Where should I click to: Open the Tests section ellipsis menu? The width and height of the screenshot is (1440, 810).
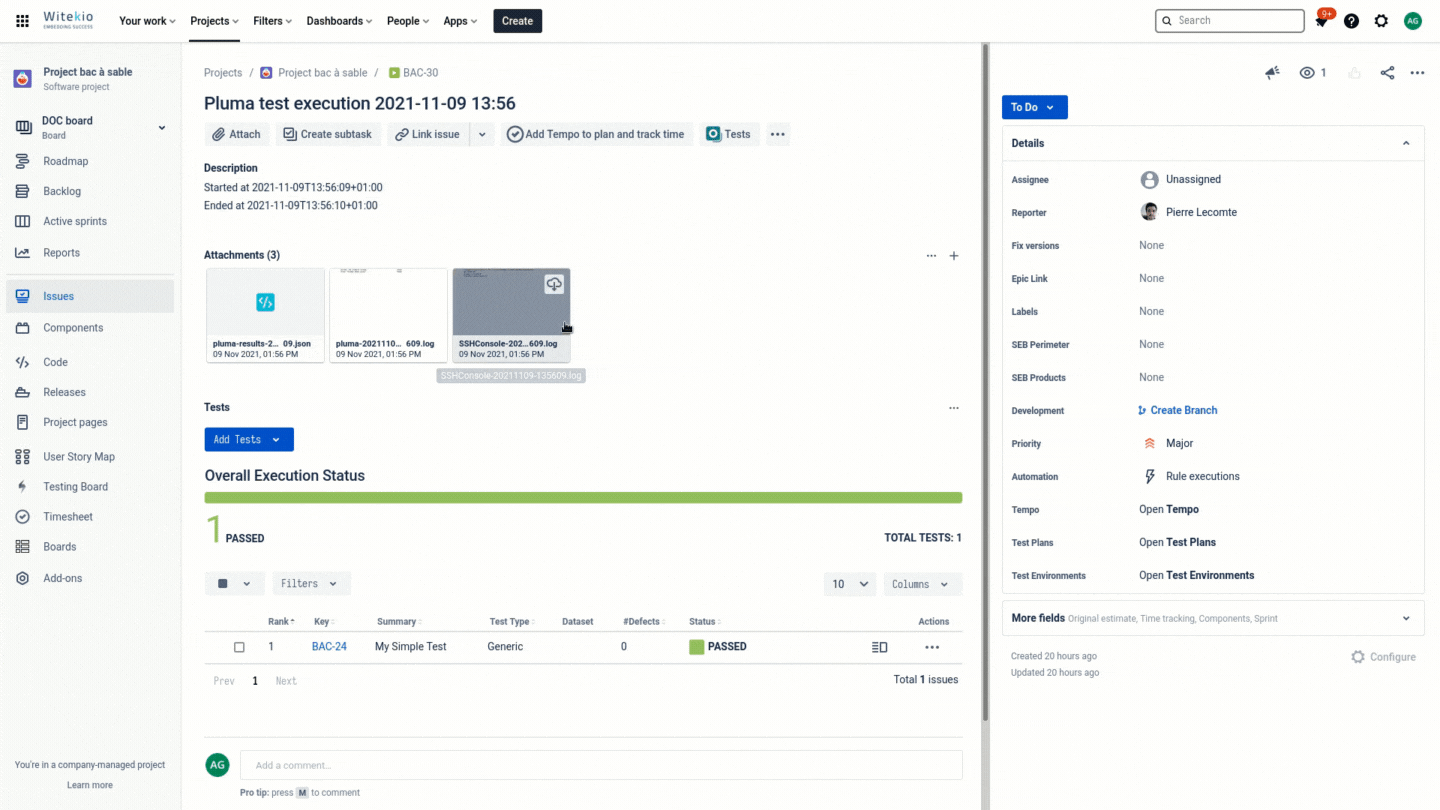click(954, 408)
